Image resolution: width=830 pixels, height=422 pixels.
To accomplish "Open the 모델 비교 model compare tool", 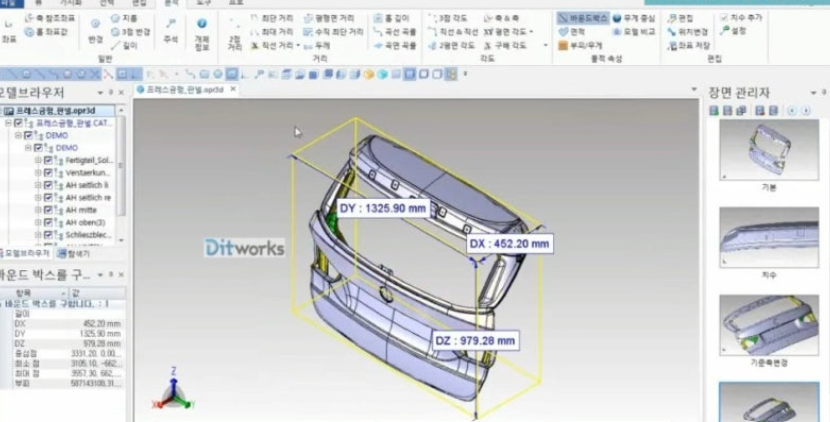I will coord(634,32).
